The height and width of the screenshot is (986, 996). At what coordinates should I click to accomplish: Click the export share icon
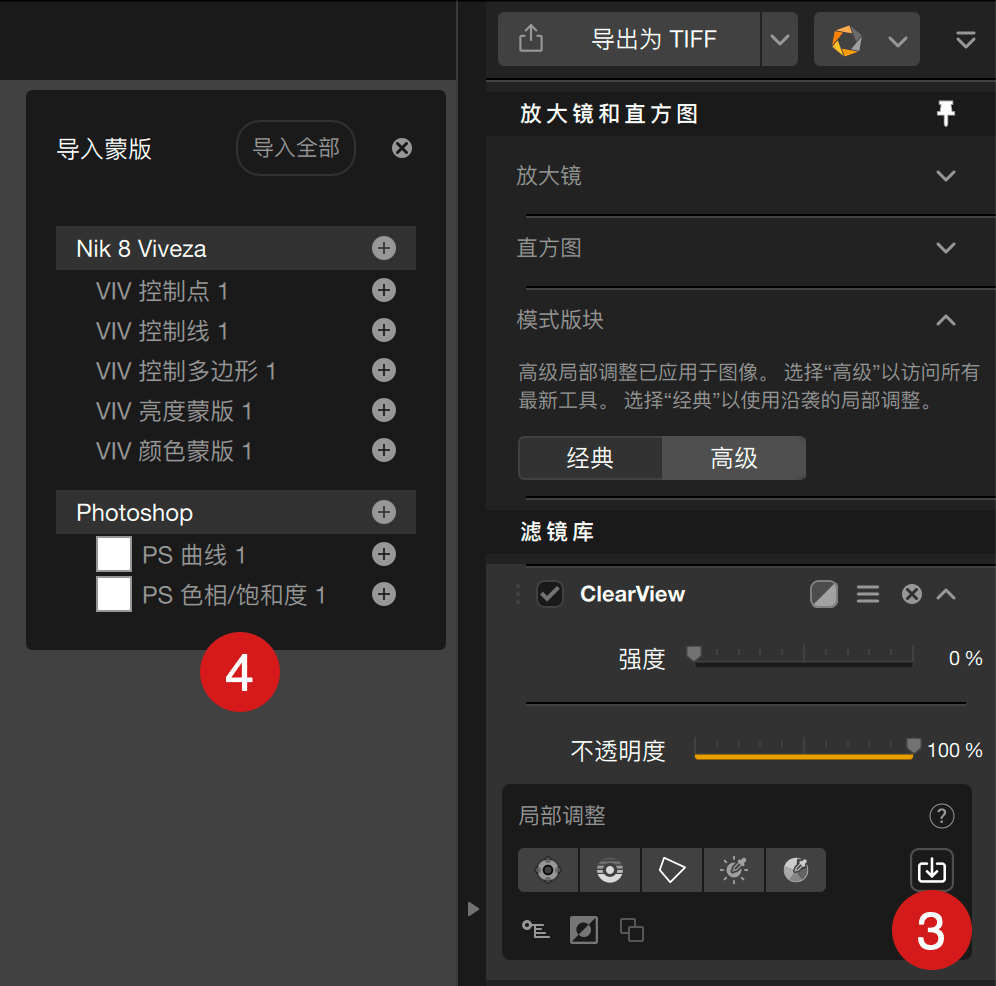click(530, 39)
